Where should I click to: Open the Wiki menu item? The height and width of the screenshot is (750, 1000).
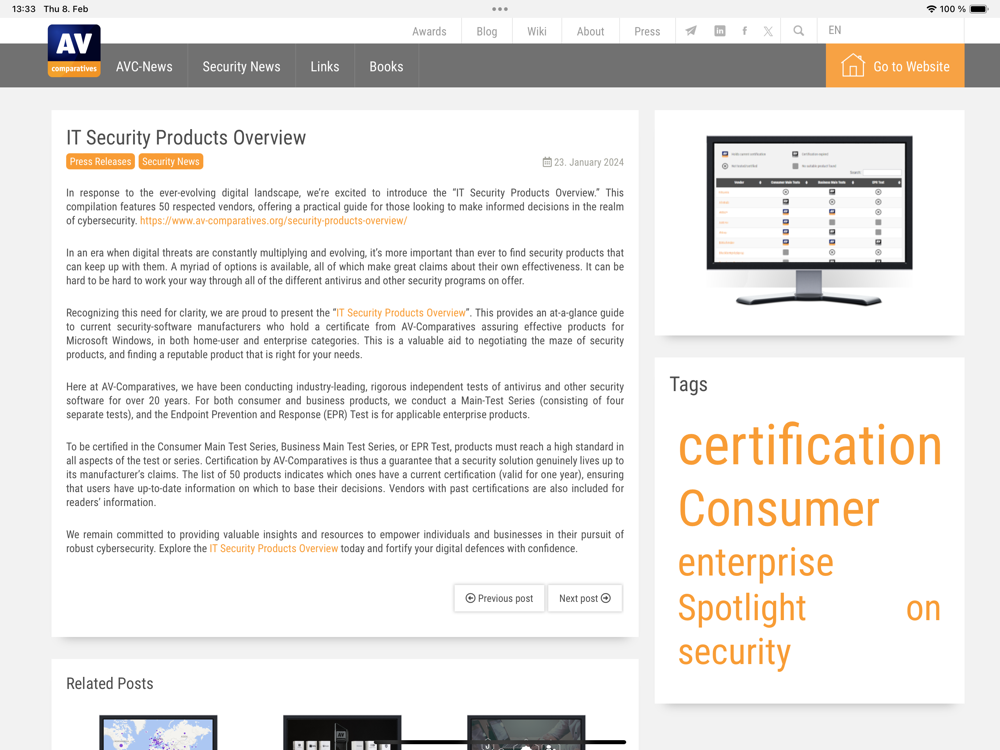pyautogui.click(x=536, y=31)
